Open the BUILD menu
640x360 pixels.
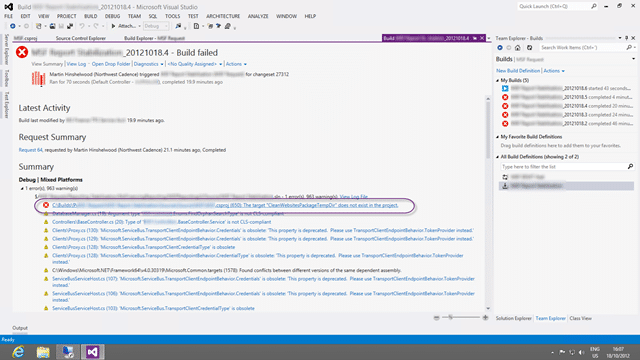pyautogui.click(x=91, y=16)
